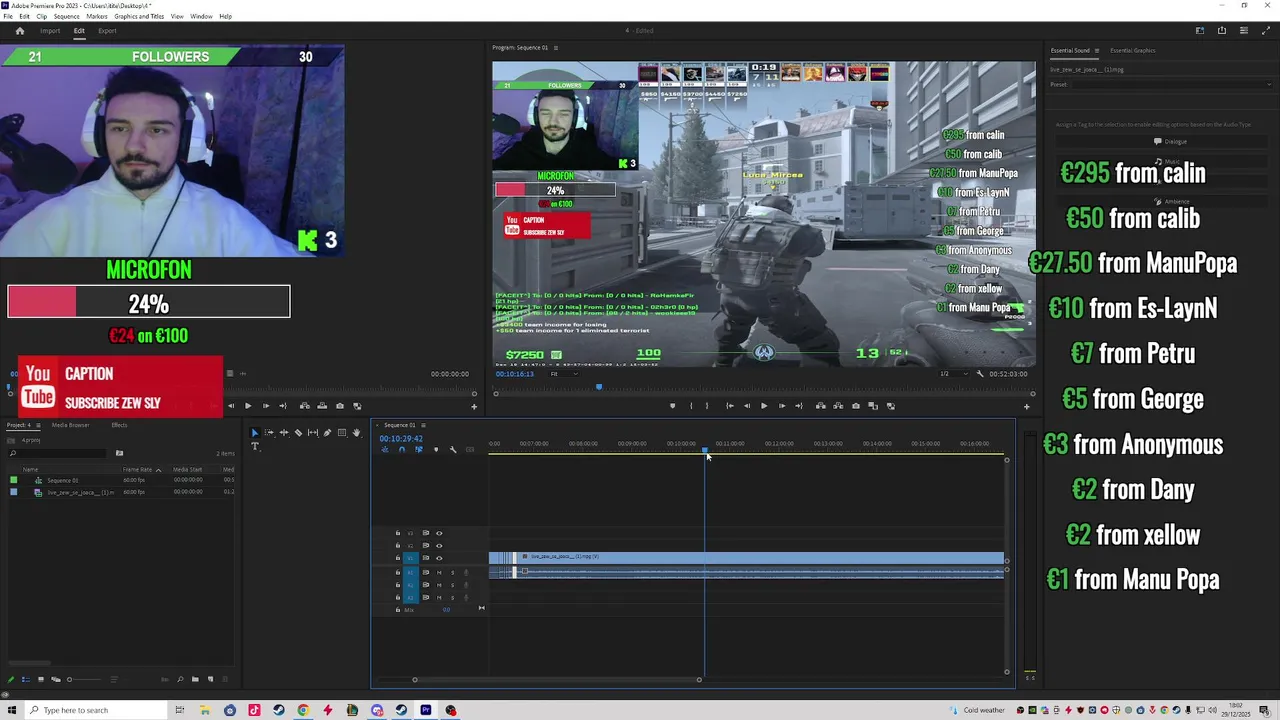Open Program monitor panel menu
The image size is (1280, 720).
click(x=556, y=48)
